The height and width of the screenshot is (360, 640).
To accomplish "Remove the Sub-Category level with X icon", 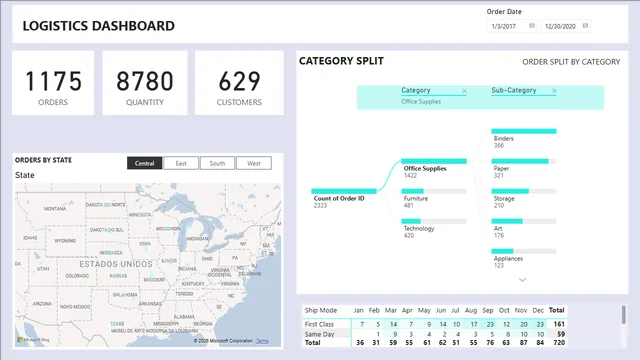I will tap(554, 91).
